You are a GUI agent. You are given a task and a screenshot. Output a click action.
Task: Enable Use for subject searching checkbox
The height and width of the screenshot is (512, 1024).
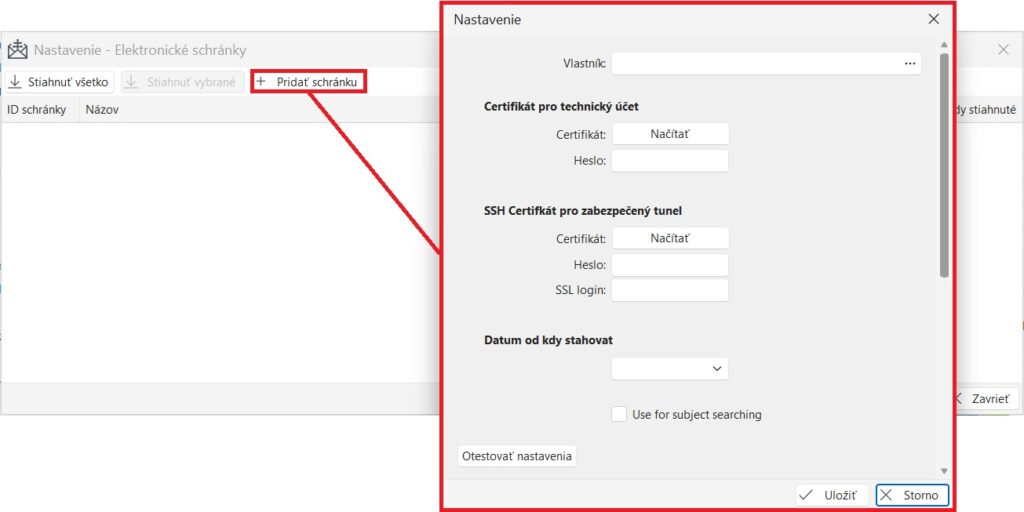point(619,414)
